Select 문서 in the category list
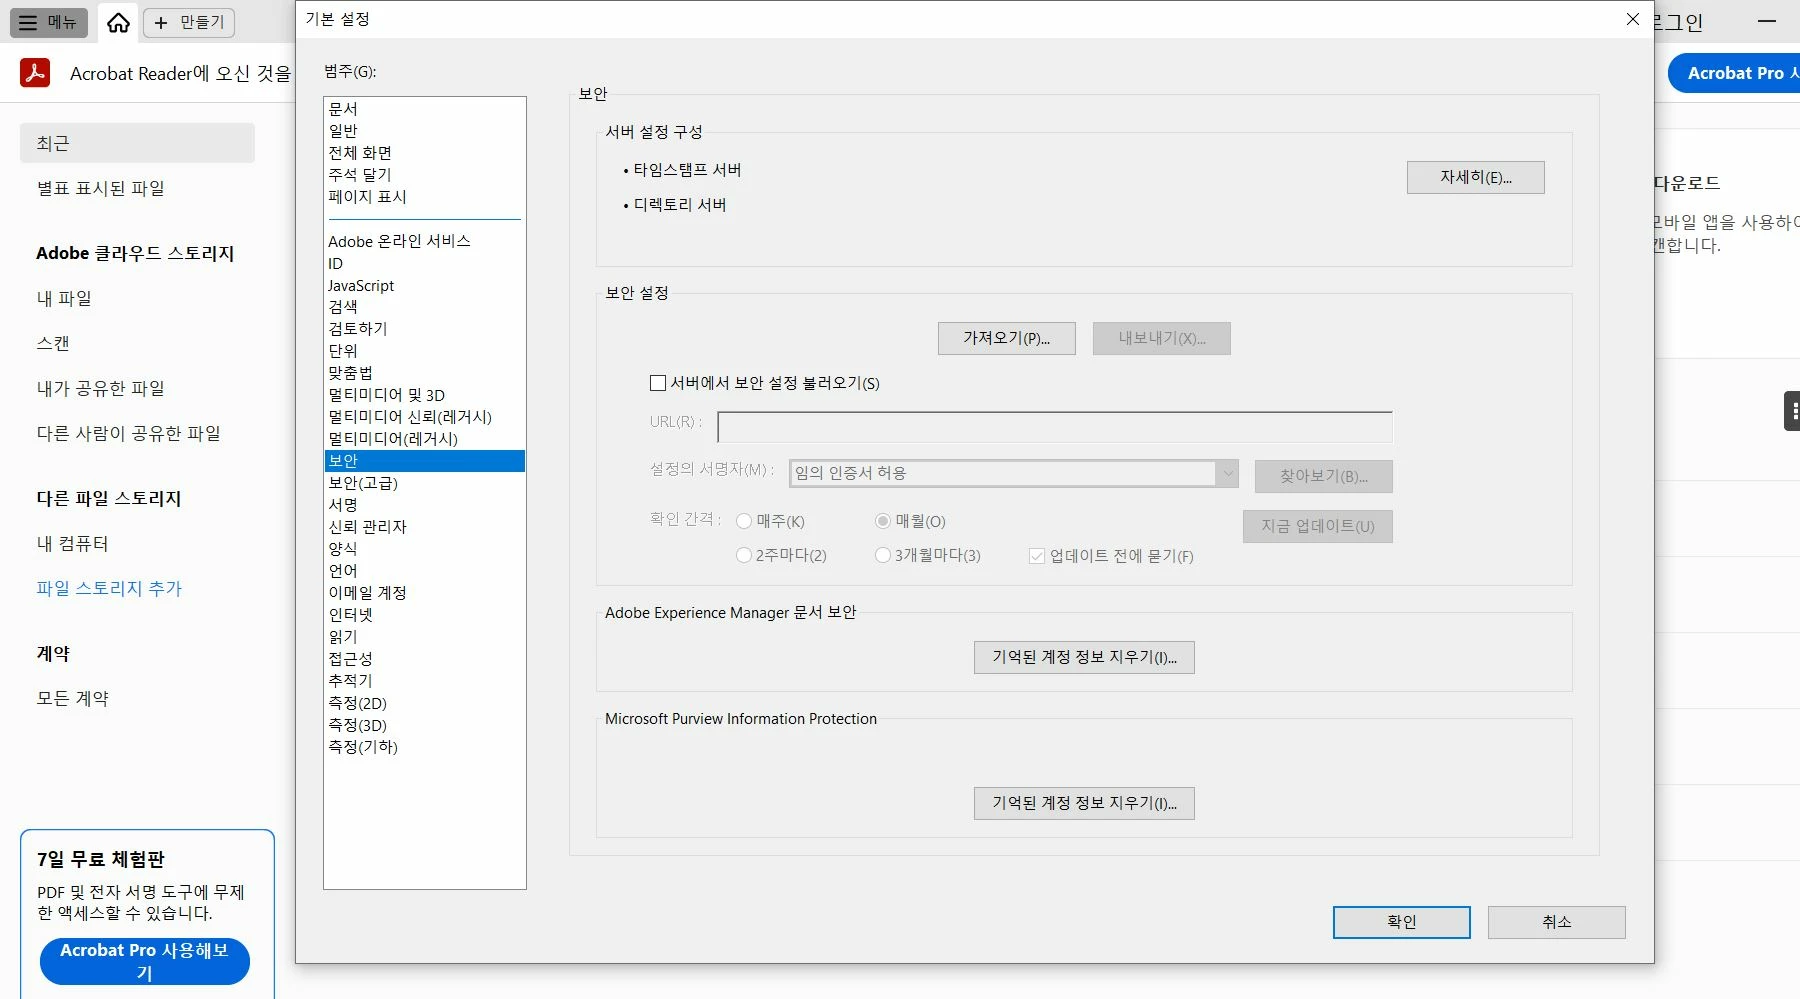1800x999 pixels. click(424, 109)
